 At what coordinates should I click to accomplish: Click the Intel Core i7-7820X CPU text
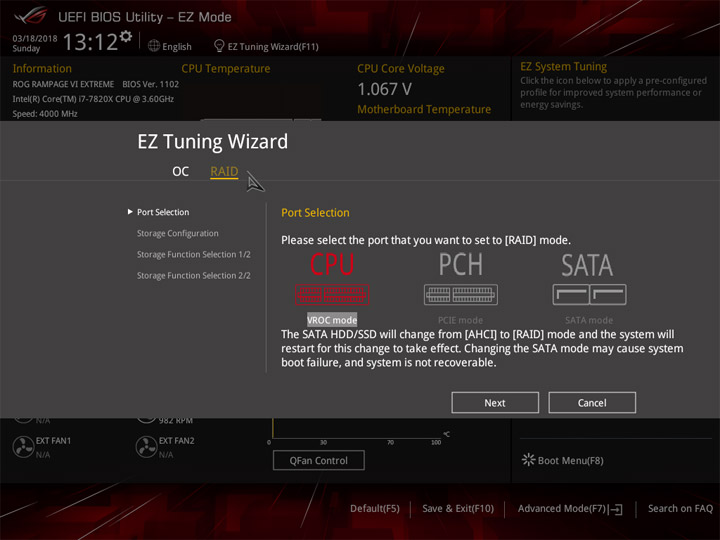tap(93, 99)
